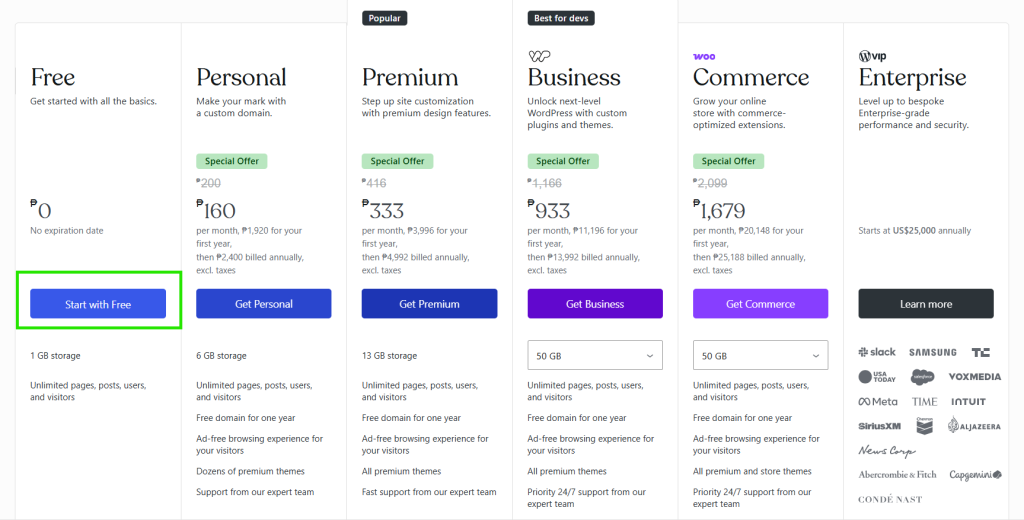Viewport: 1024px width, 520px height.
Task: Click the Get Personal button
Action: [264, 304]
